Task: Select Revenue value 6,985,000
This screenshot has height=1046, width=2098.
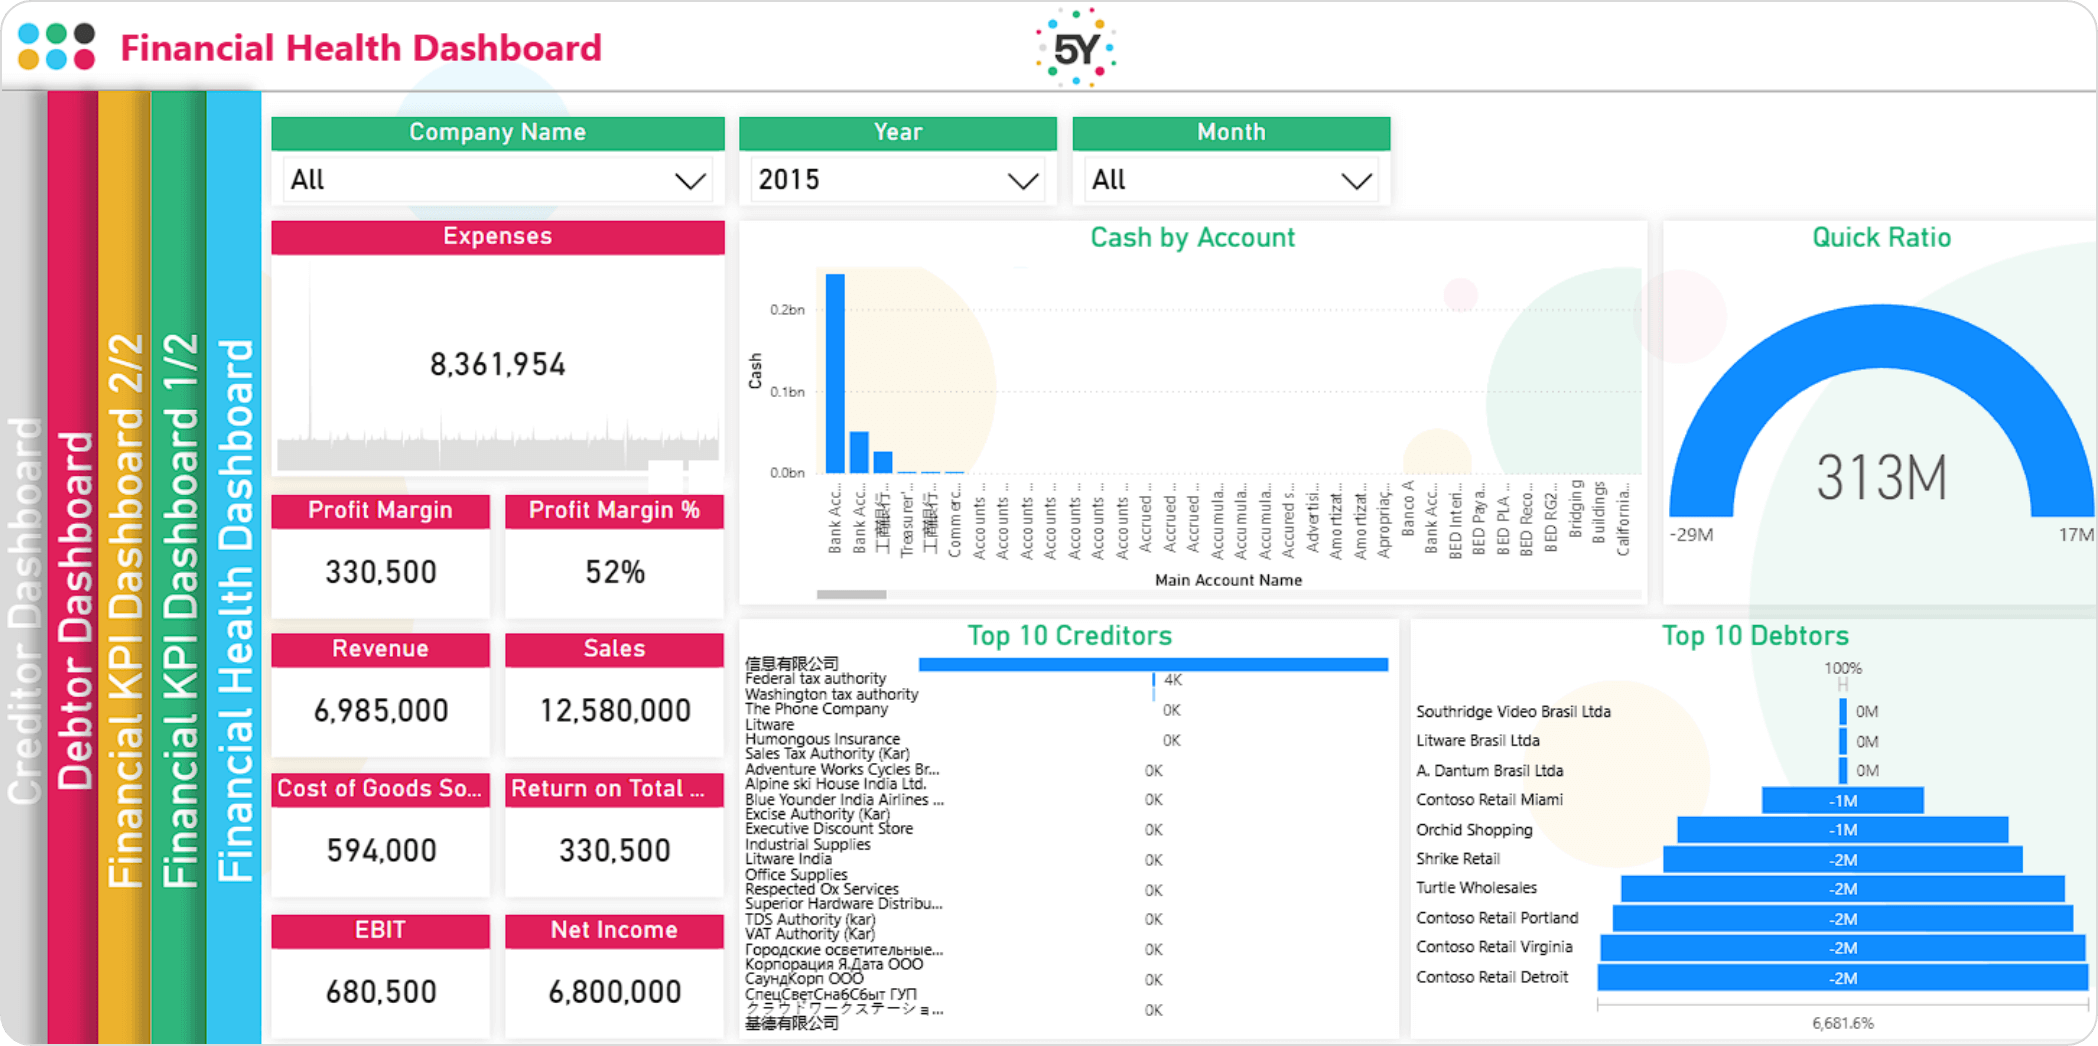Action: [381, 711]
